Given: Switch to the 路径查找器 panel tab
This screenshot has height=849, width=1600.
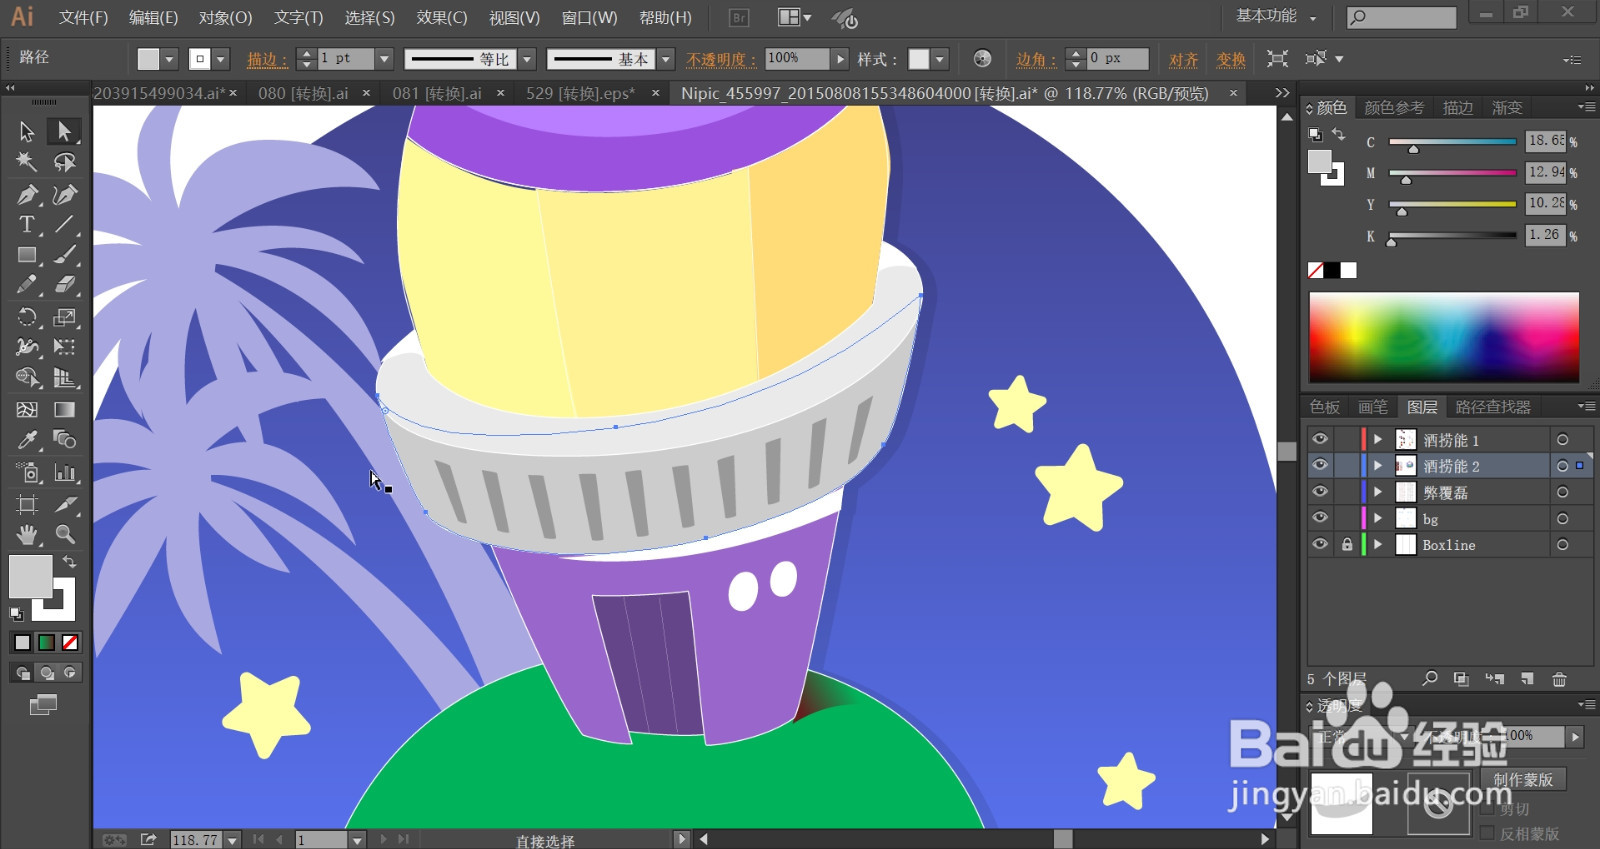Looking at the screenshot, I should pyautogui.click(x=1493, y=407).
